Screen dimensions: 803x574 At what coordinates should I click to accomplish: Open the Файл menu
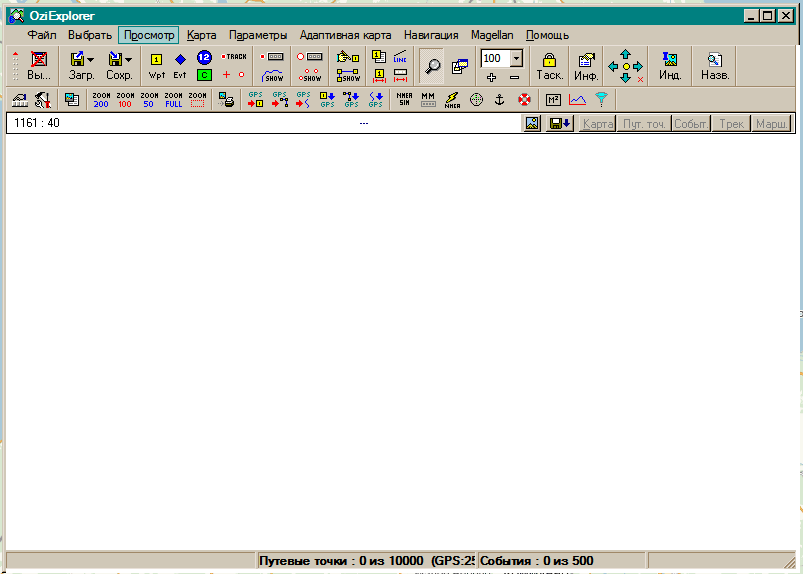[x=41, y=35]
